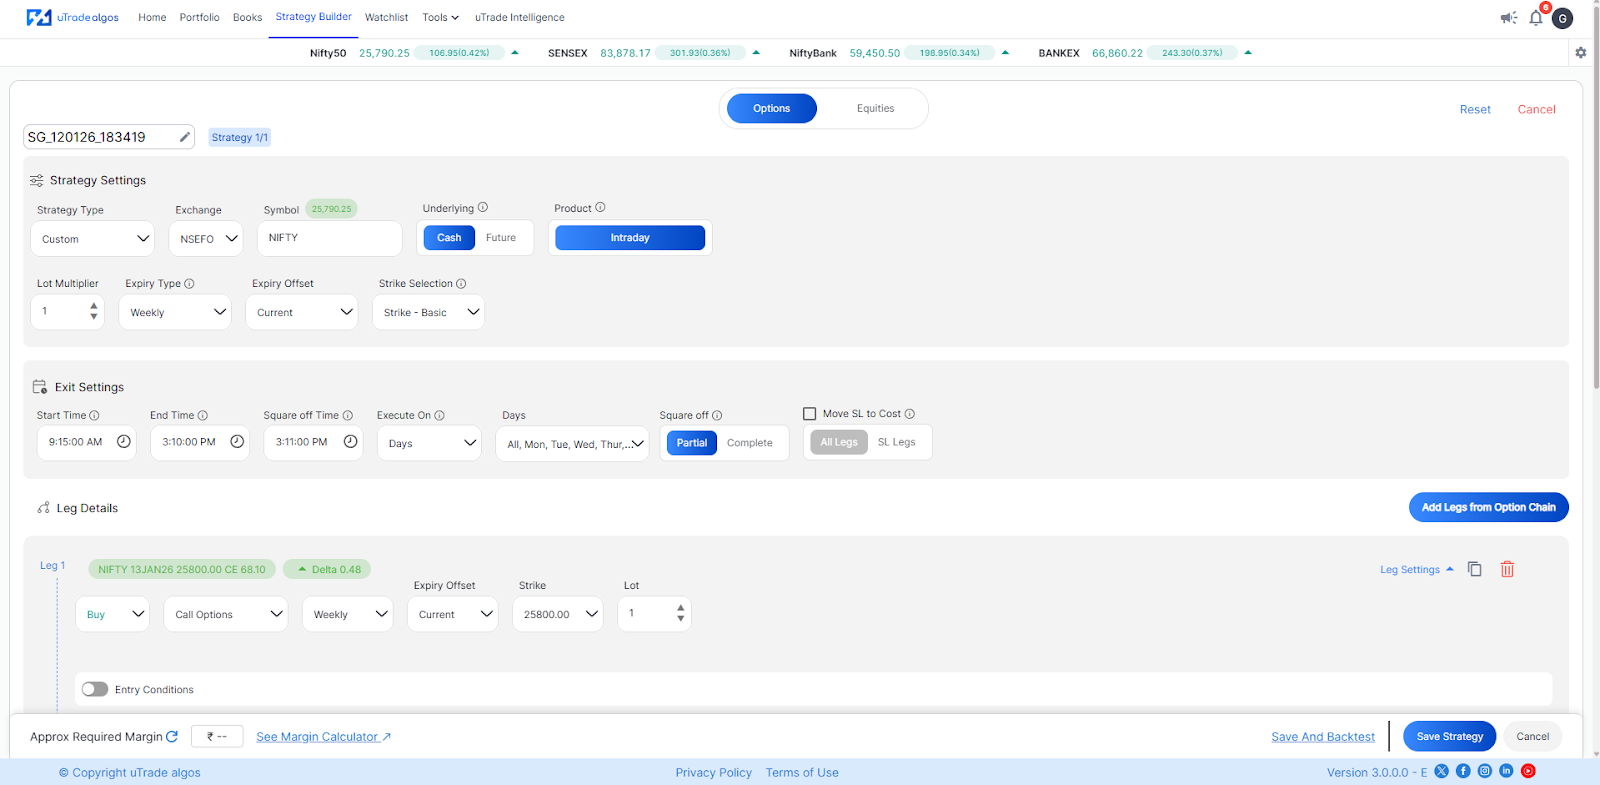Duplicate Leg 1 with copy icon

1474,569
